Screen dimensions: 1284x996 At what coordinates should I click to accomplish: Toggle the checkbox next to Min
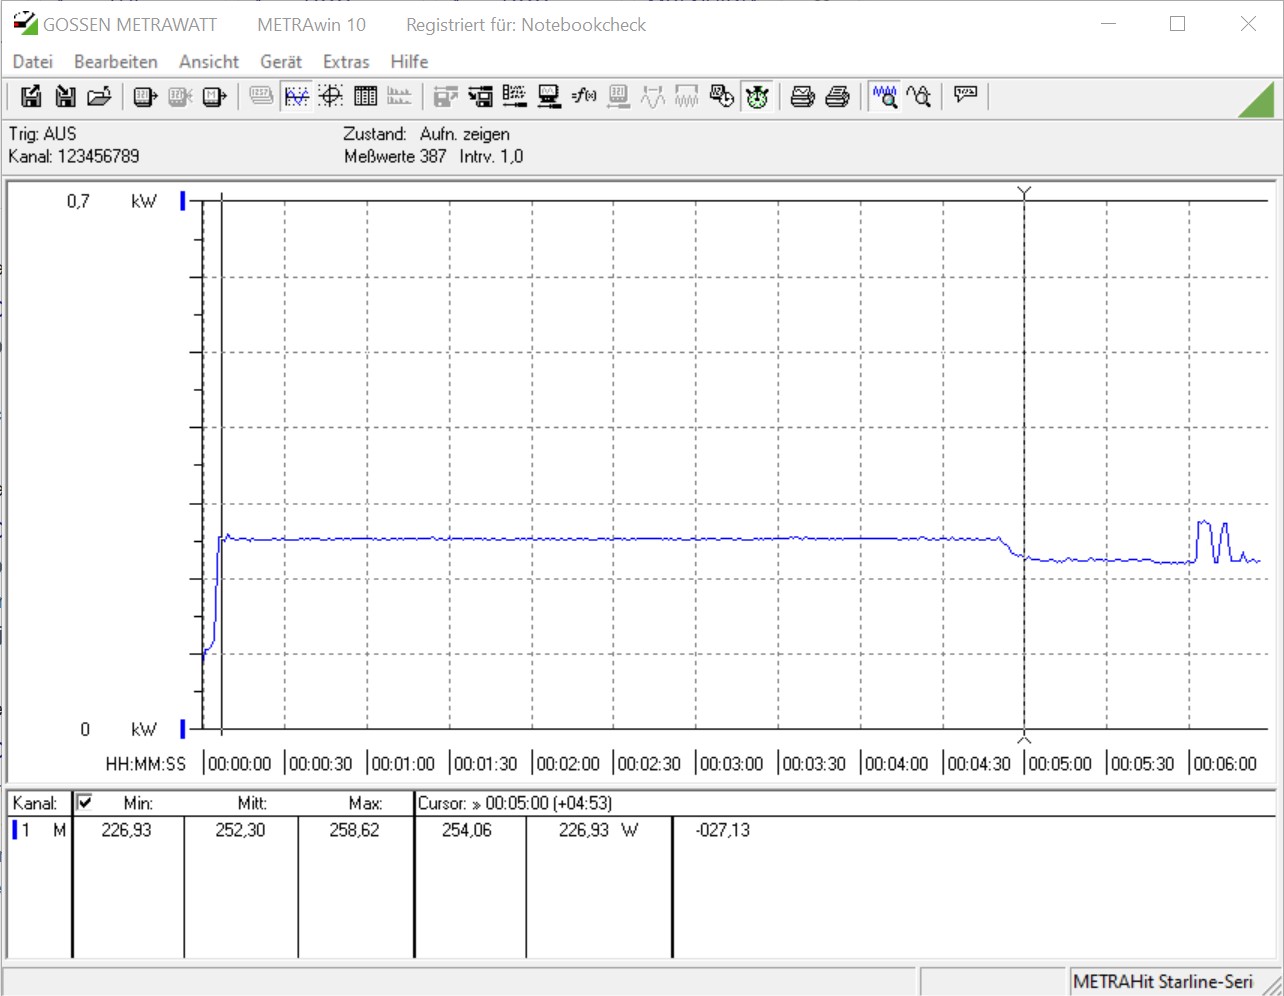pyautogui.click(x=85, y=802)
